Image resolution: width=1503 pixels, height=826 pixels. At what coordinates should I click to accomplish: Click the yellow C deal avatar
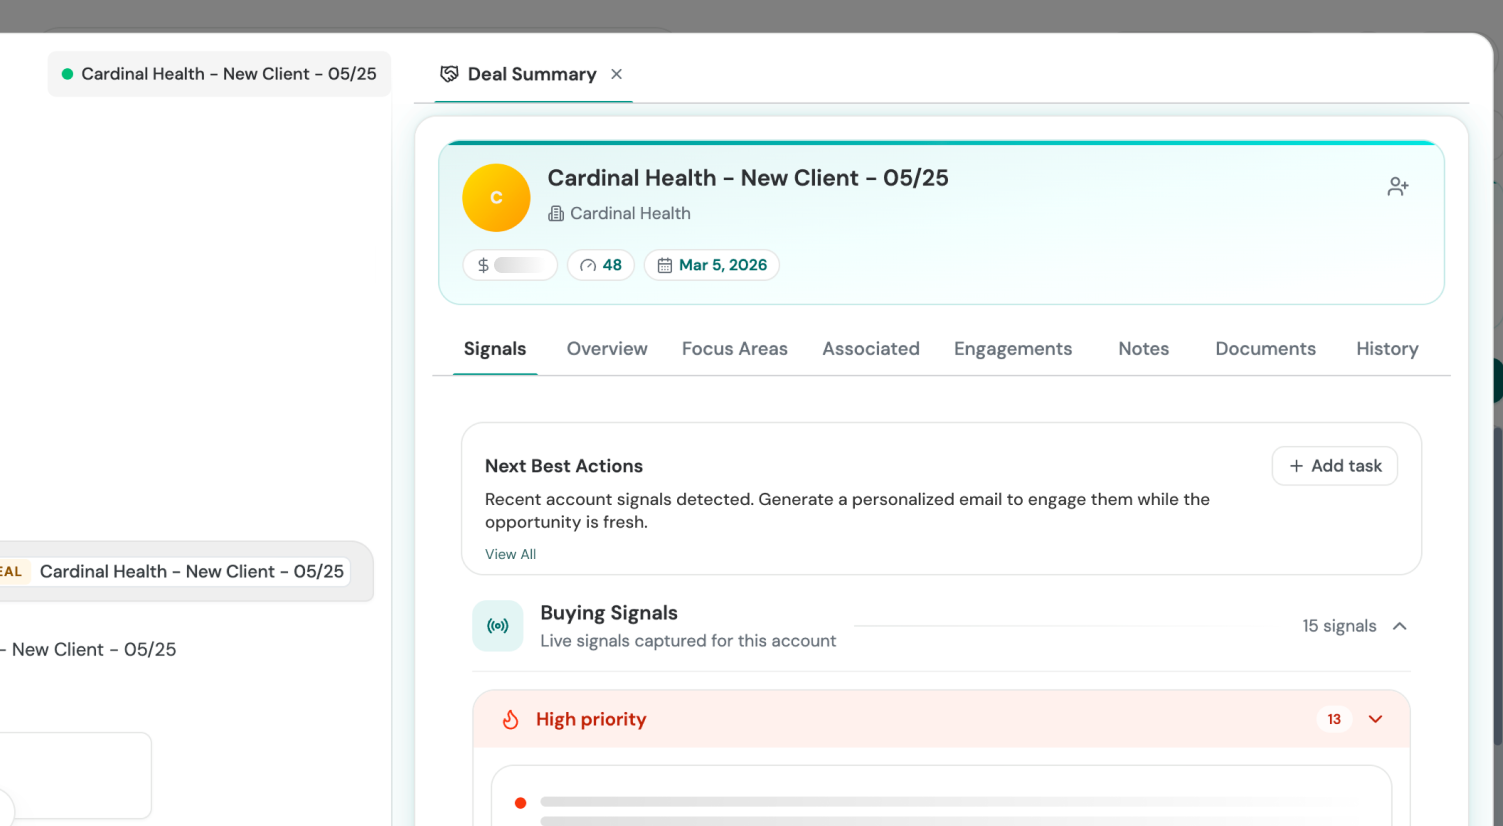pos(496,198)
